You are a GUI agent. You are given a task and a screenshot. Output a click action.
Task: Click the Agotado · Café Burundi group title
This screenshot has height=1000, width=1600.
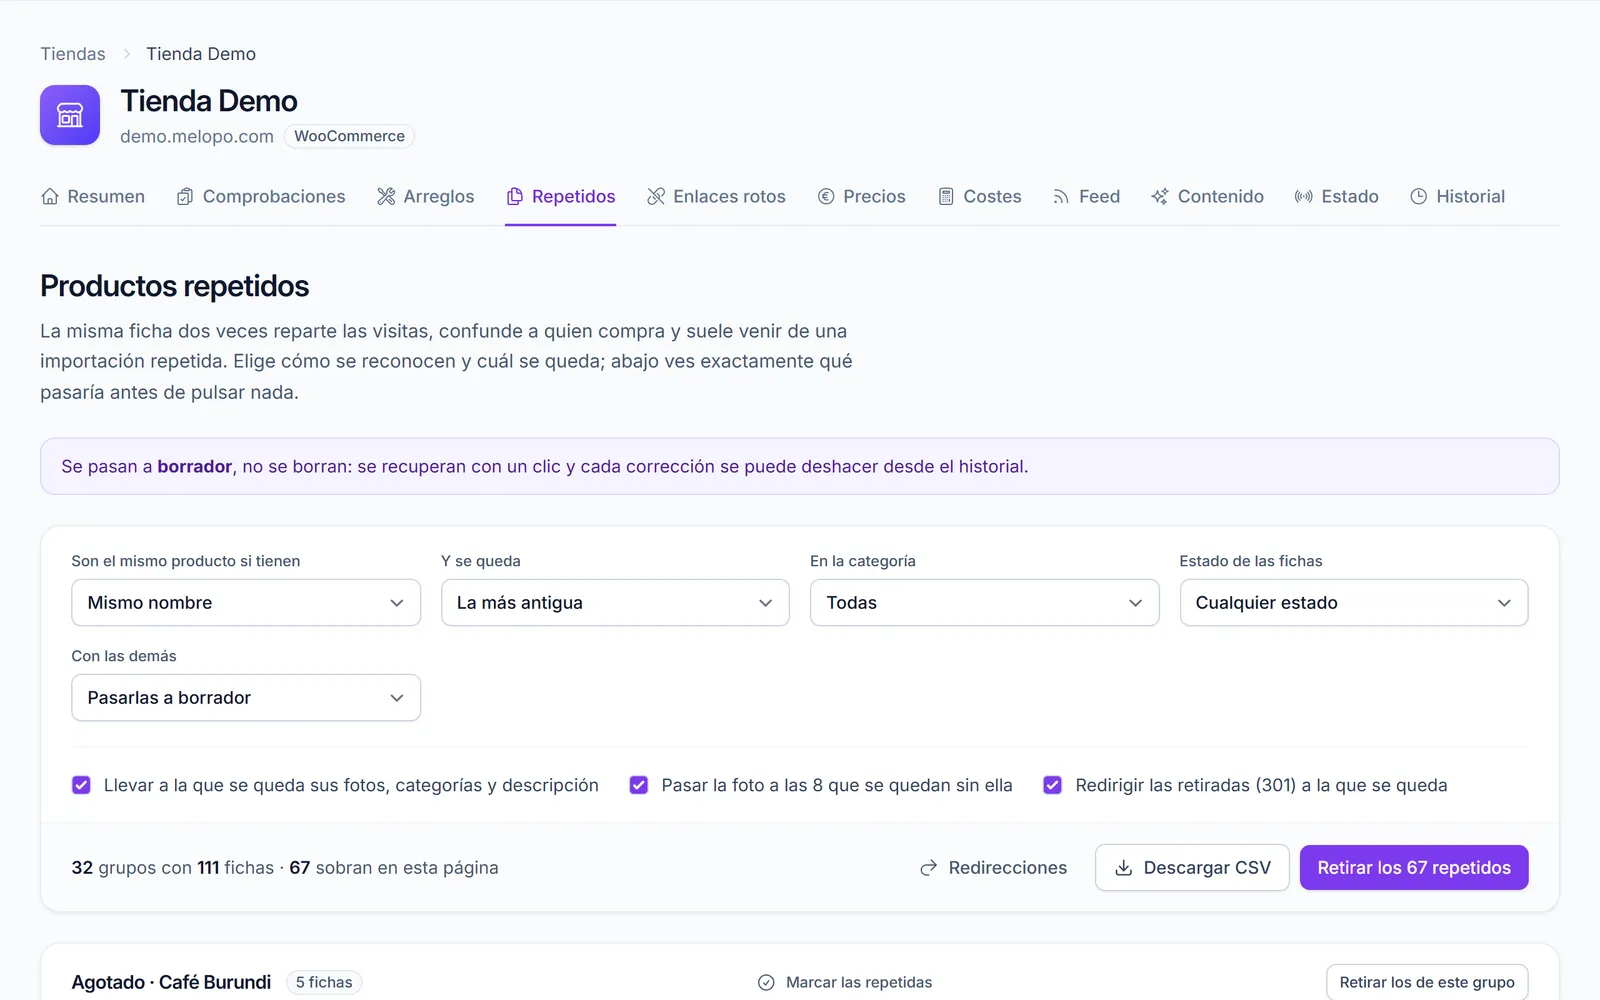pyautogui.click(x=171, y=983)
